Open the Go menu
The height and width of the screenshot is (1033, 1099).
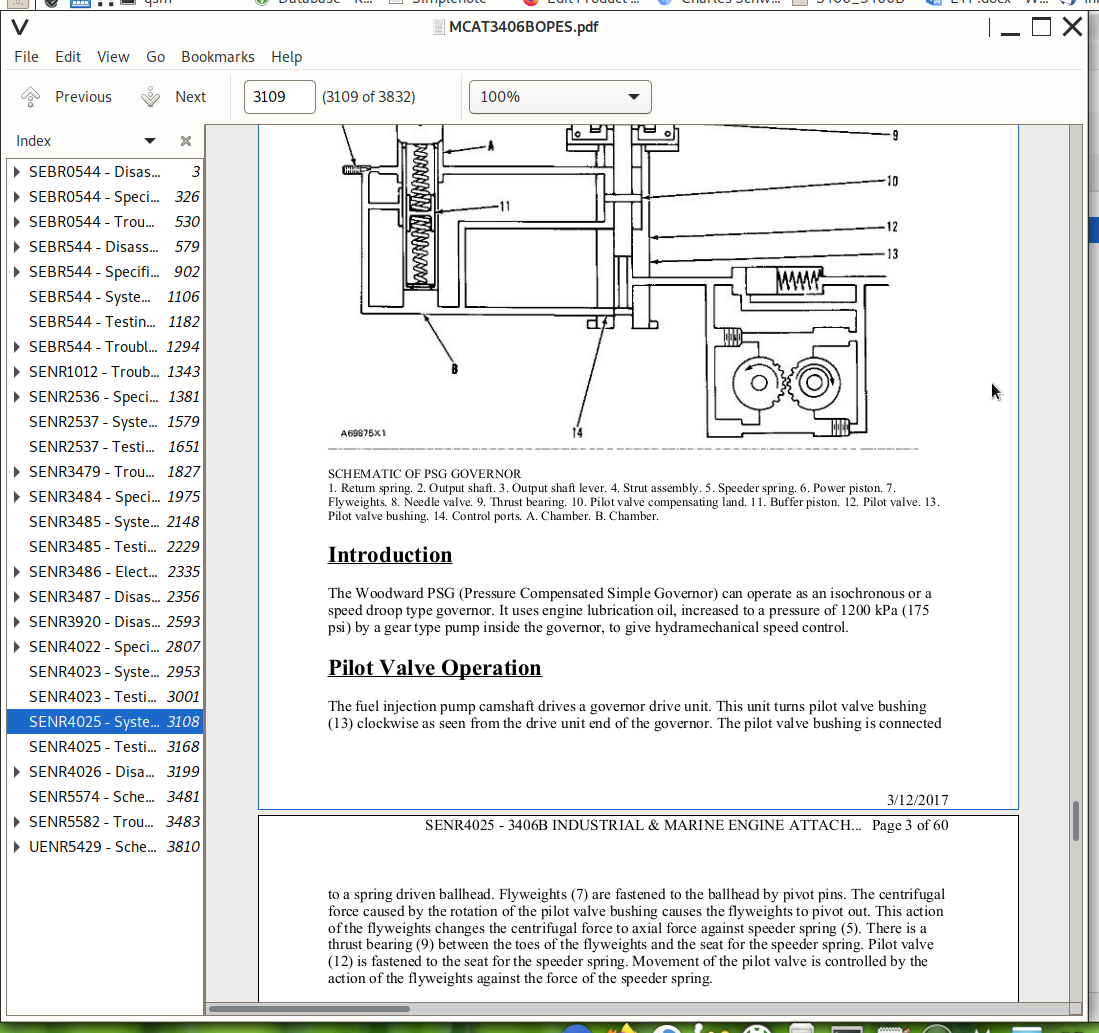(155, 57)
